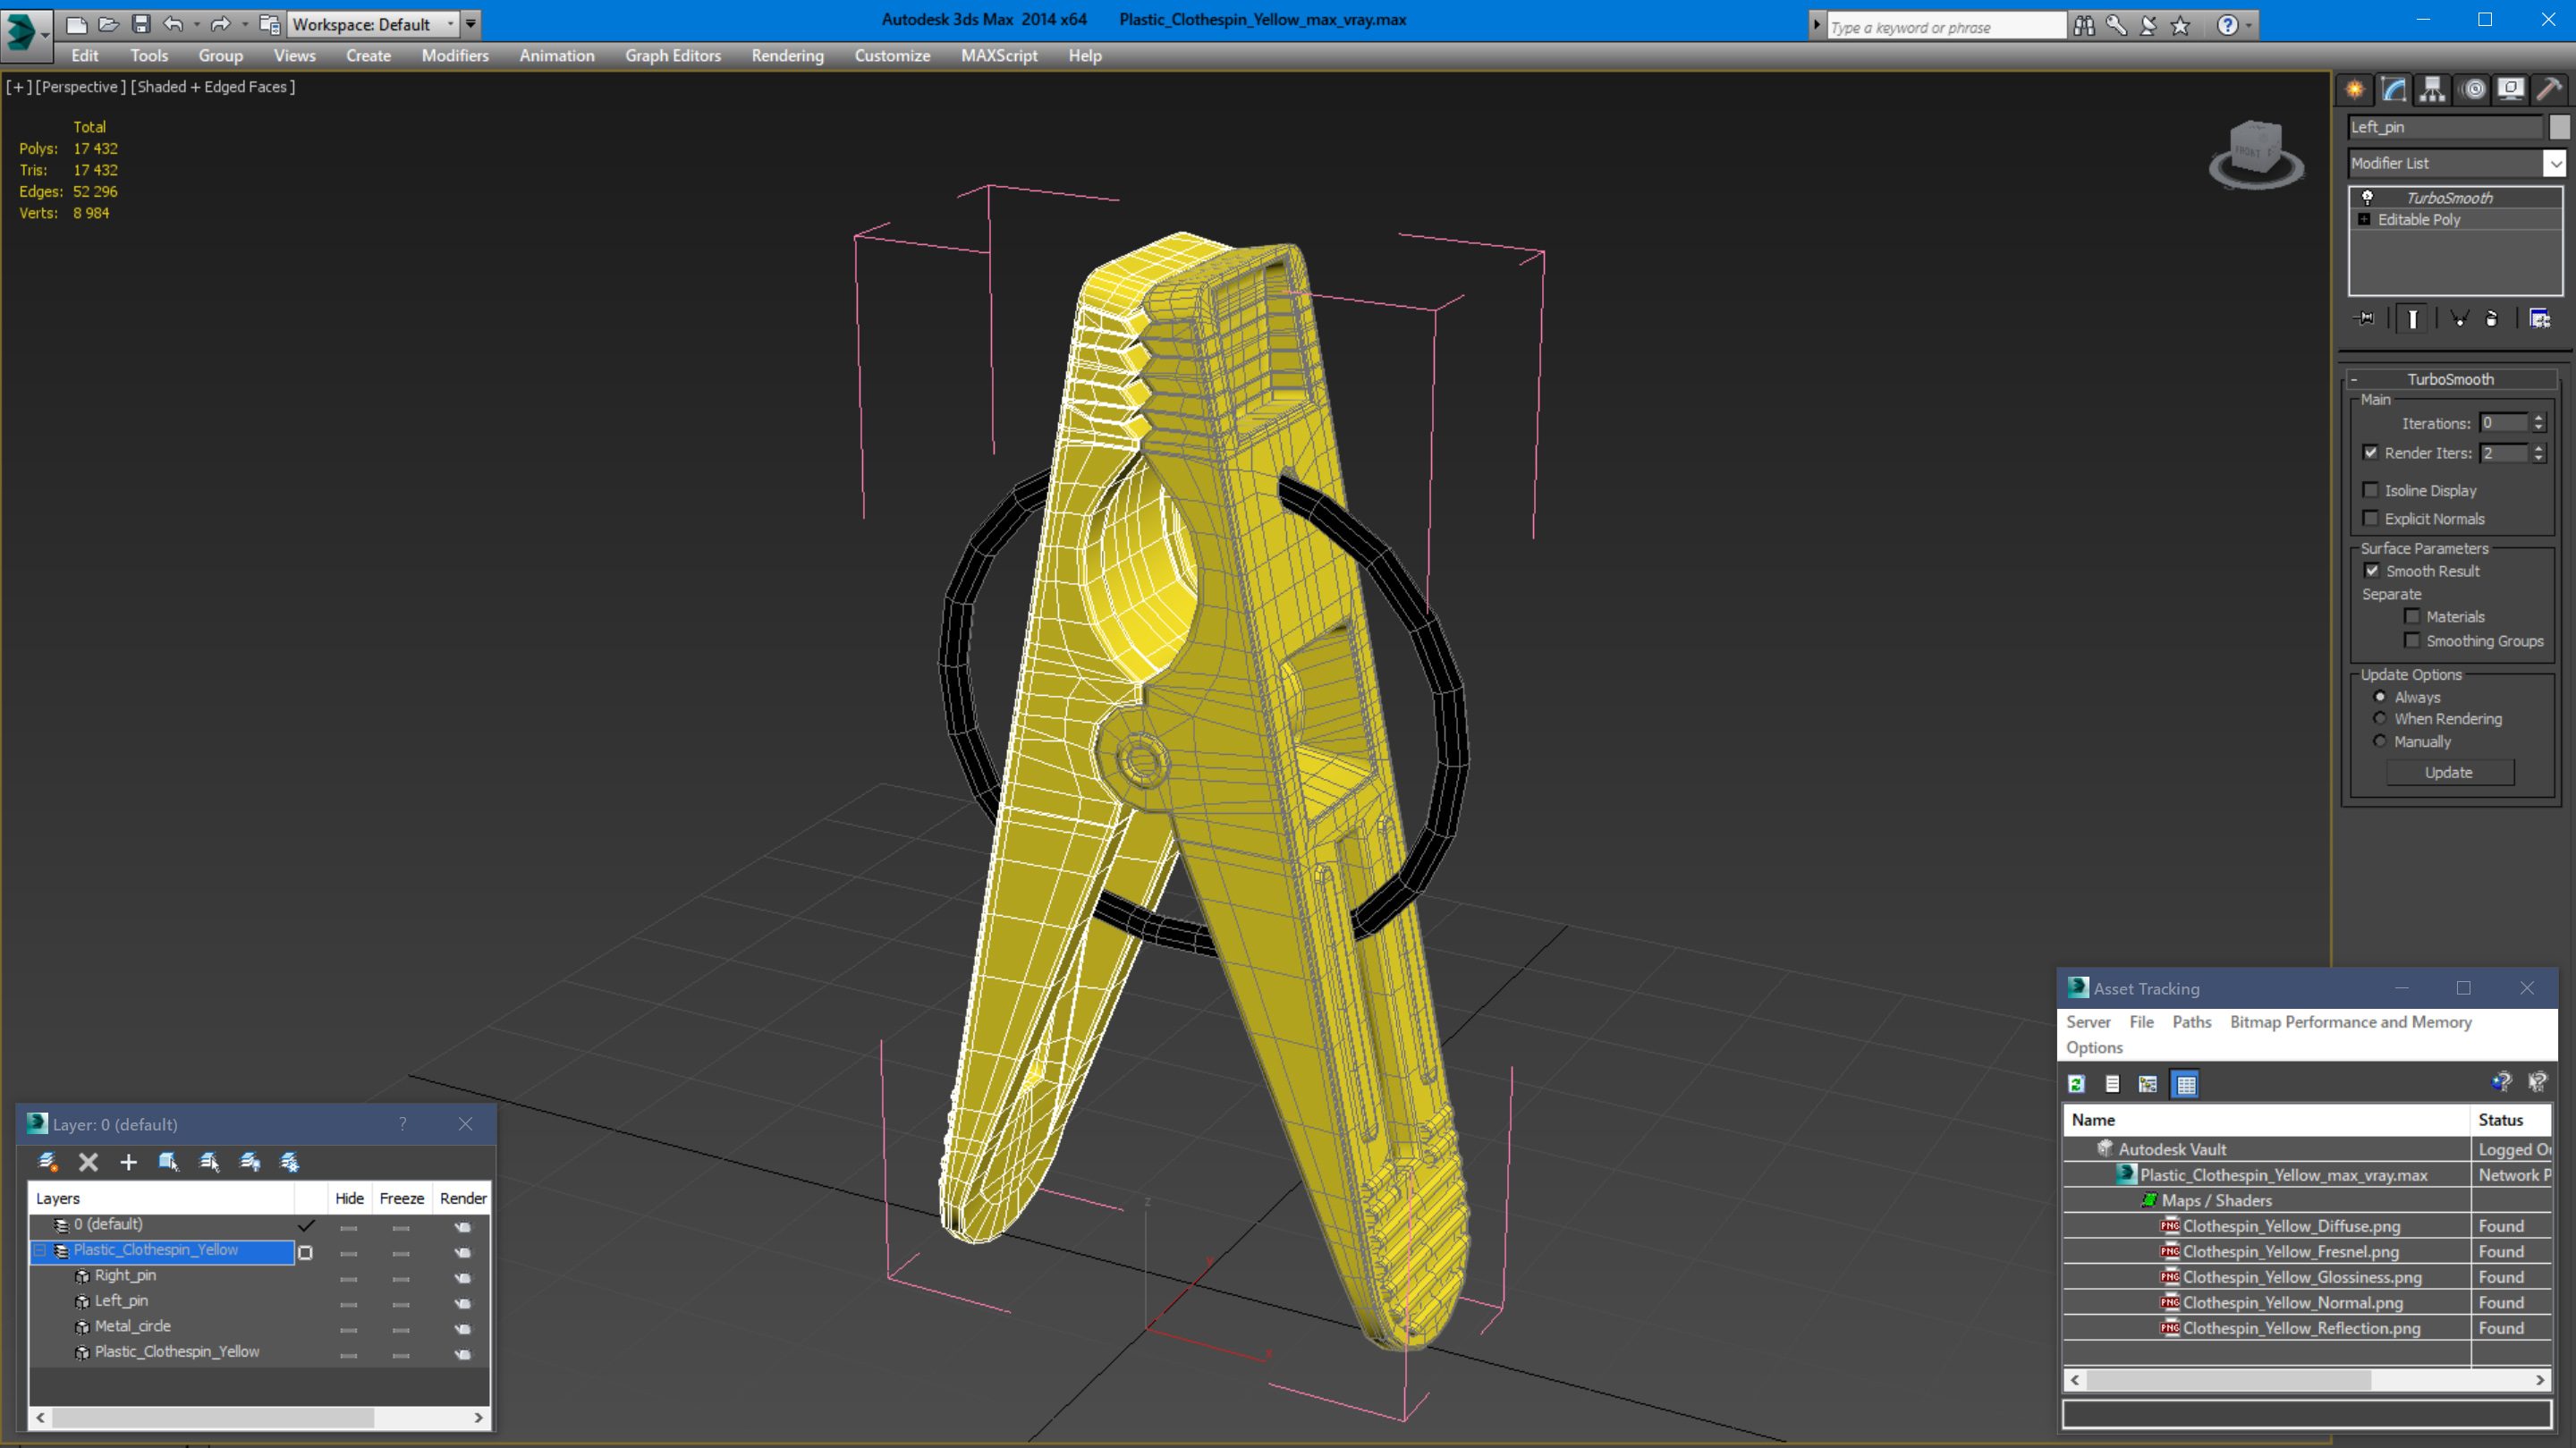Click the Pin Stack icon under modifier stack

[x=2365, y=319]
